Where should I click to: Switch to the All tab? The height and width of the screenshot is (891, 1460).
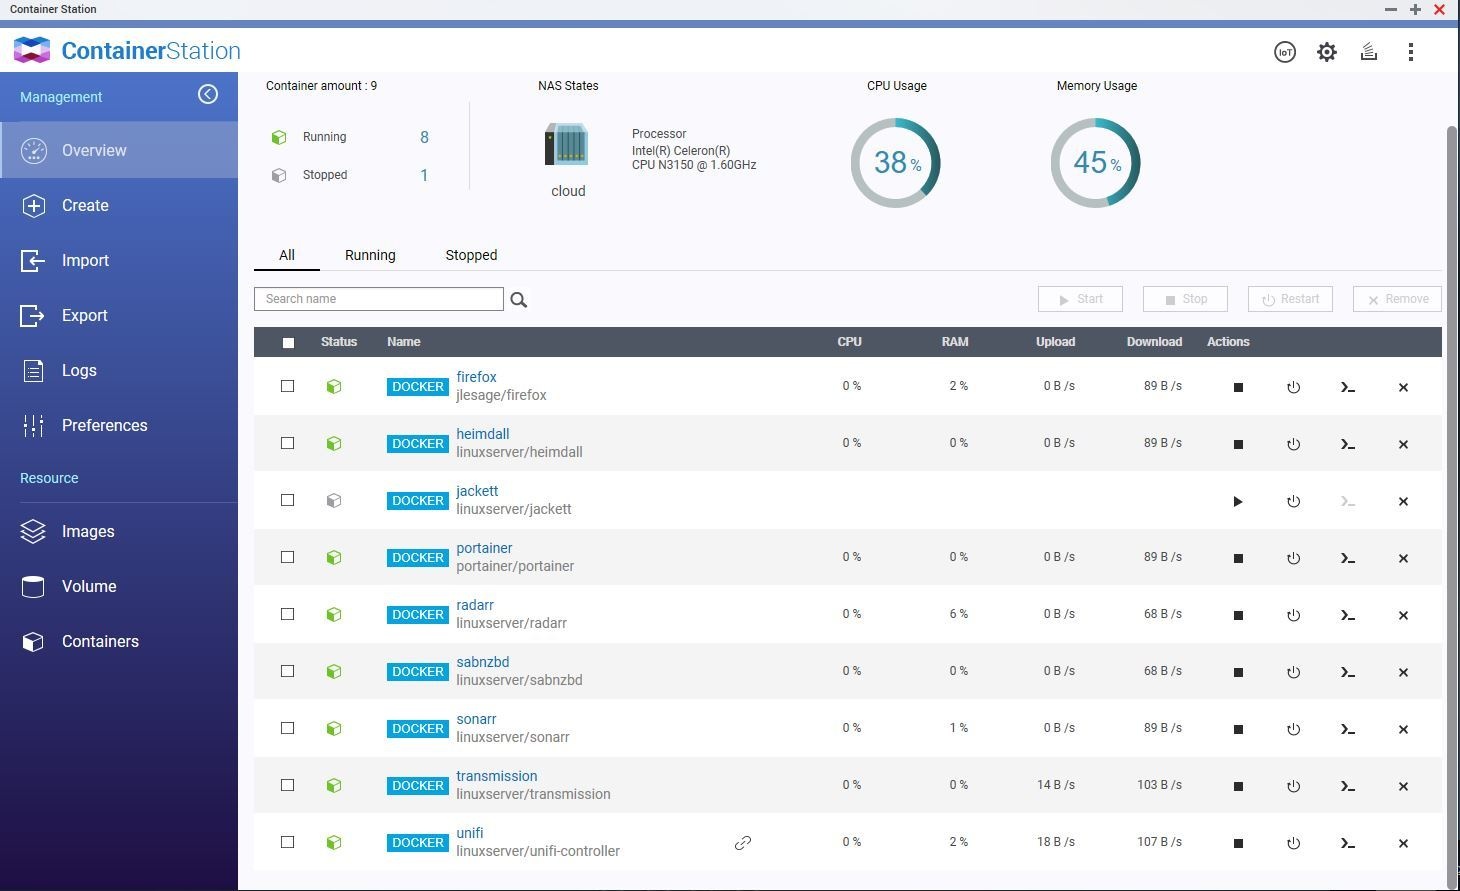click(x=287, y=255)
